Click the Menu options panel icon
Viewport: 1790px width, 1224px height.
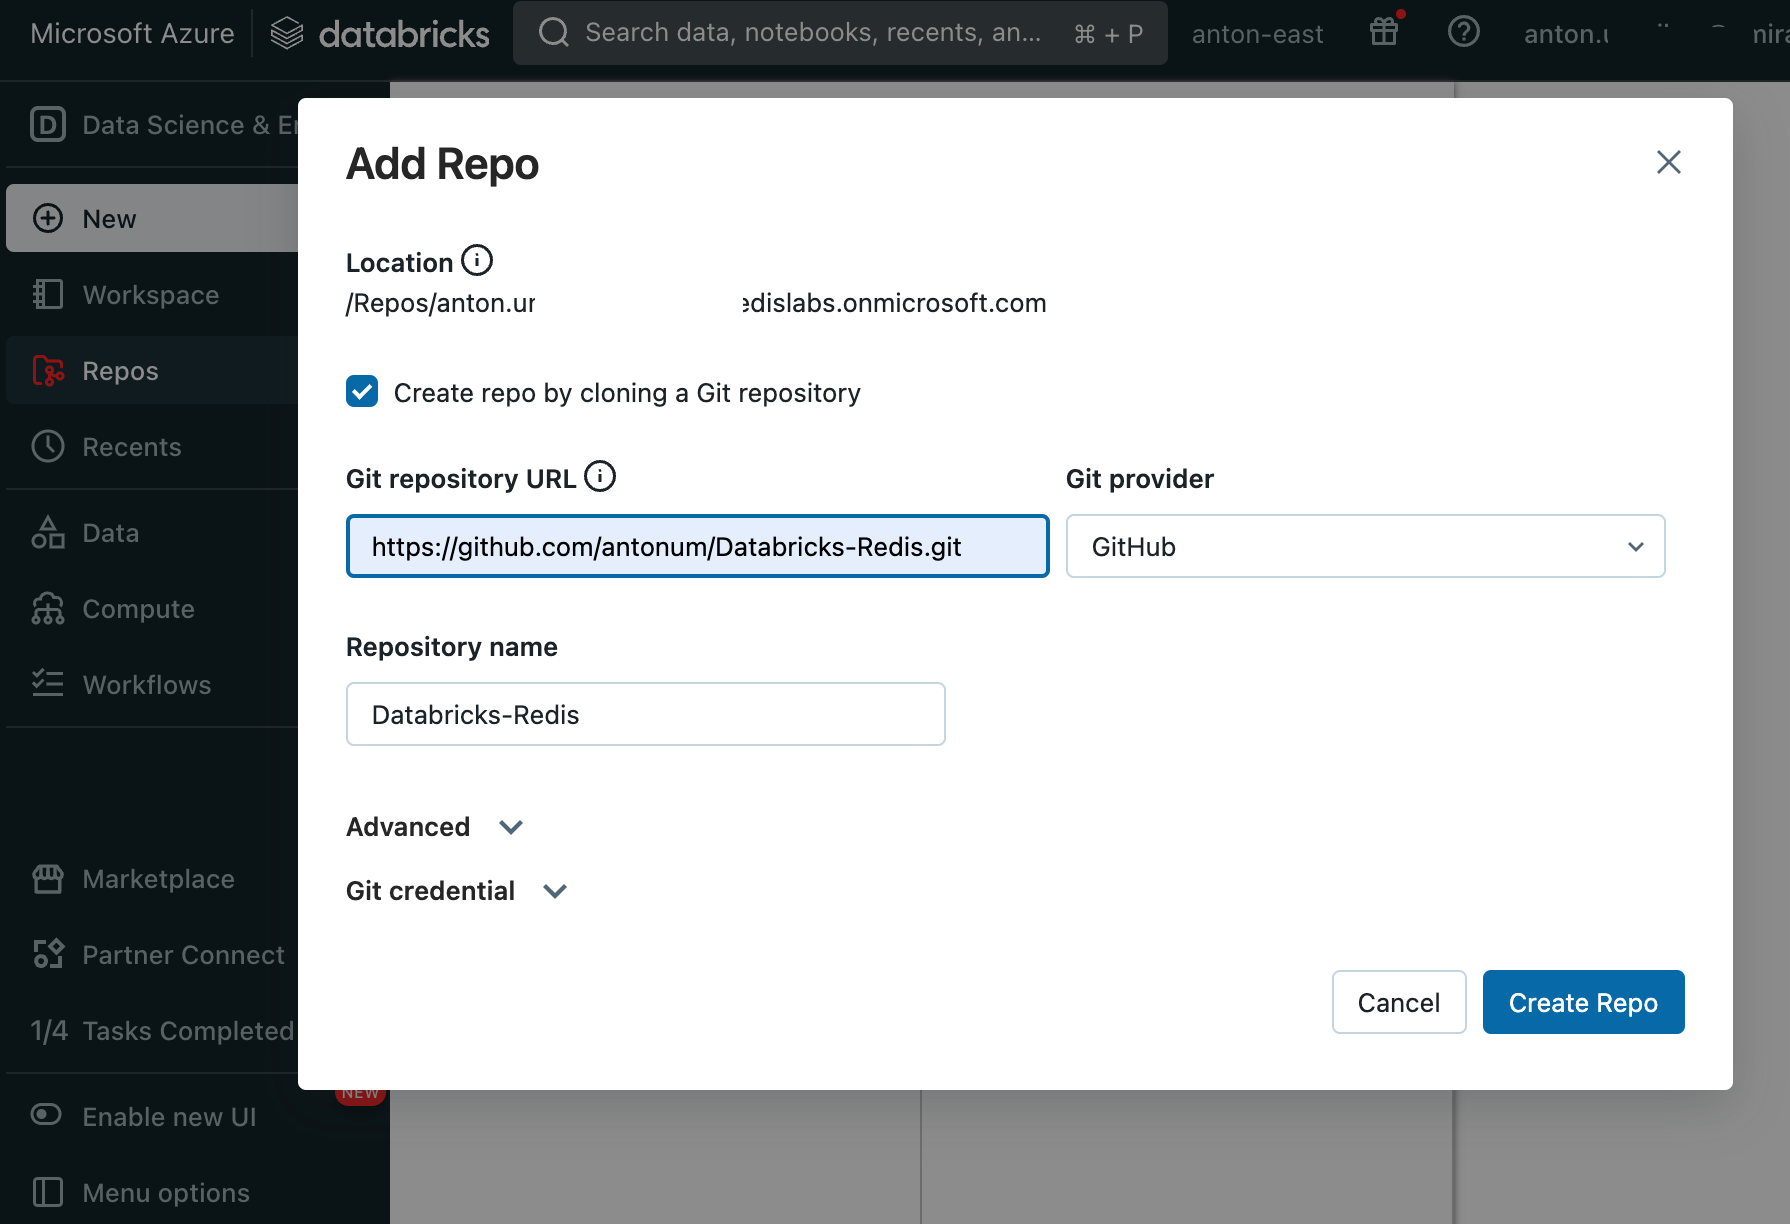pyautogui.click(x=48, y=1192)
